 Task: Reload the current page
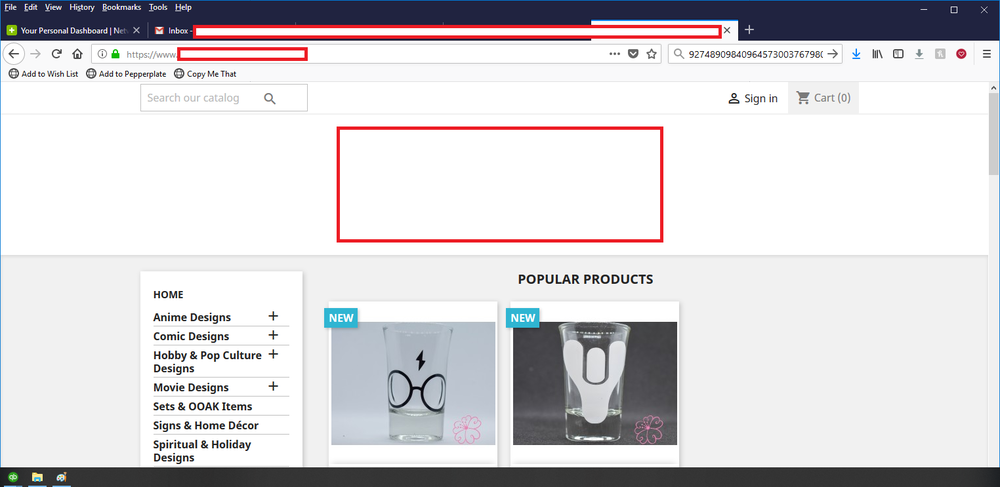[x=57, y=54]
